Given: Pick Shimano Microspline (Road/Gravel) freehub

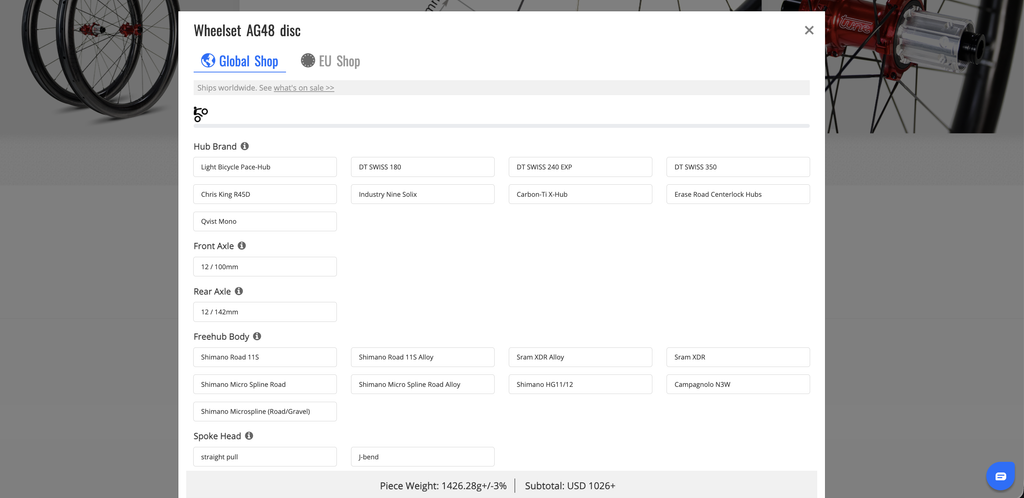Looking at the screenshot, I should (x=265, y=411).
